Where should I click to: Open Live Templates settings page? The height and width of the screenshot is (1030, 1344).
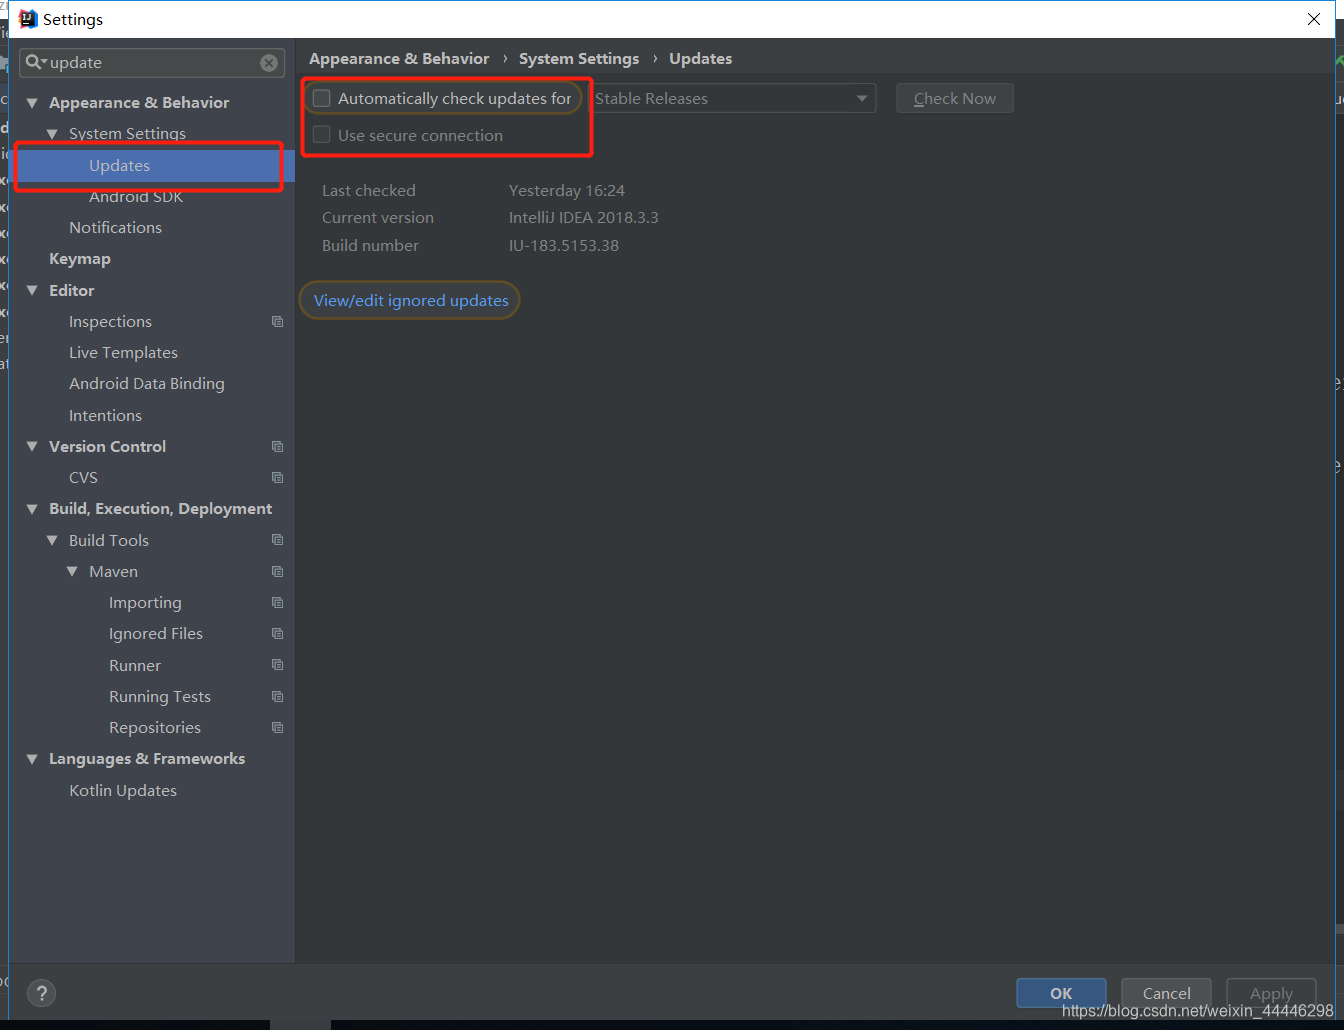coord(123,353)
